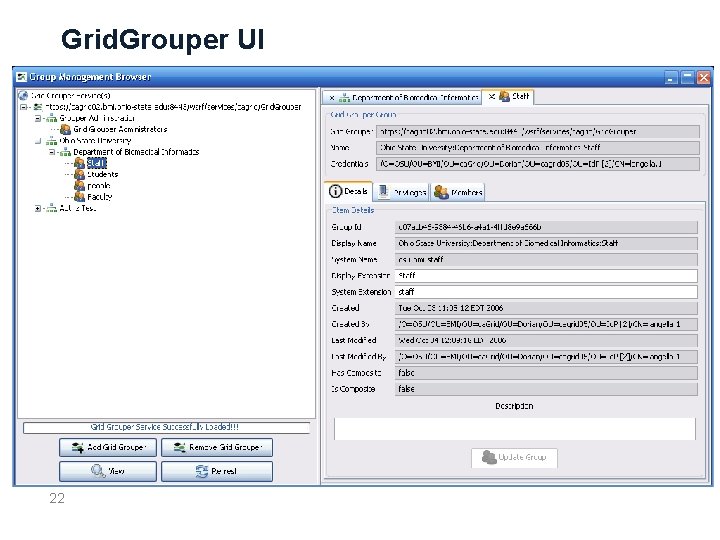Image resolution: width=720 pixels, height=540 pixels.
Task: Click the Has Composite false field
Action: click(x=546, y=373)
